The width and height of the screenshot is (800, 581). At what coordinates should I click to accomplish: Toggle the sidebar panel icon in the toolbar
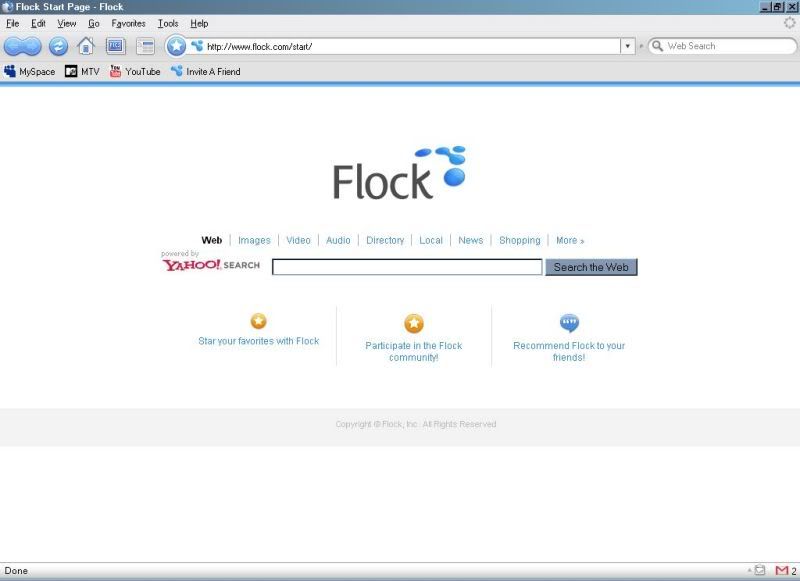coord(145,46)
